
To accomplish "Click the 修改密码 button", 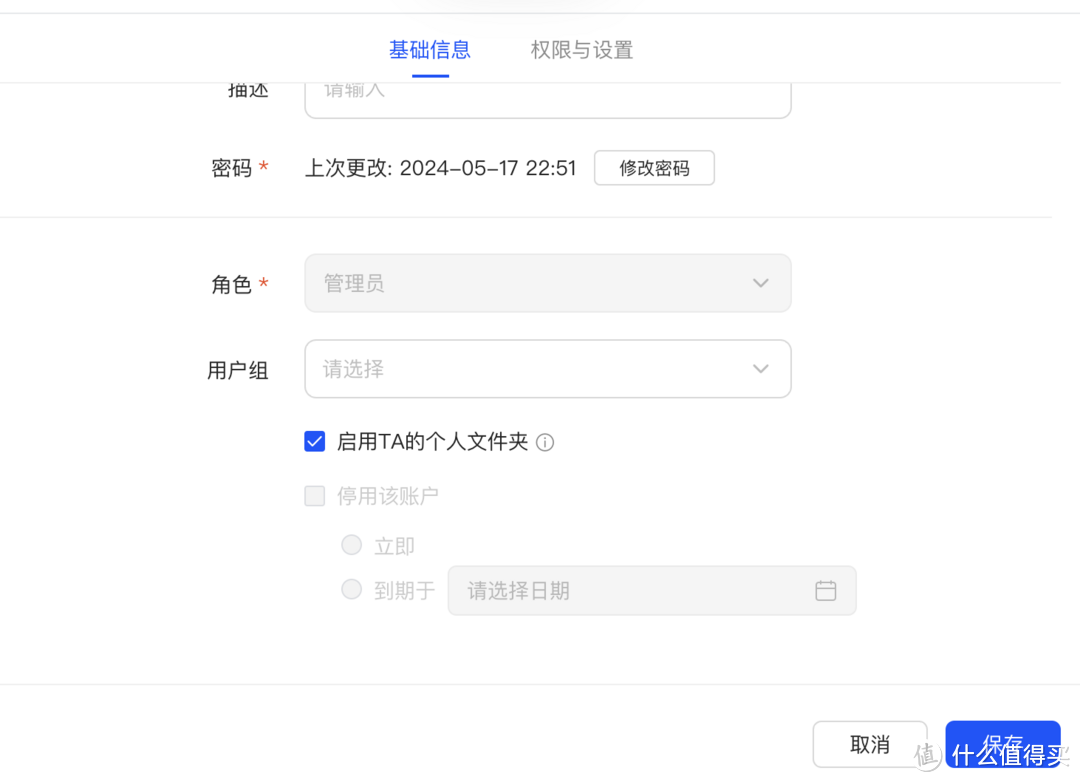I will tap(654, 167).
